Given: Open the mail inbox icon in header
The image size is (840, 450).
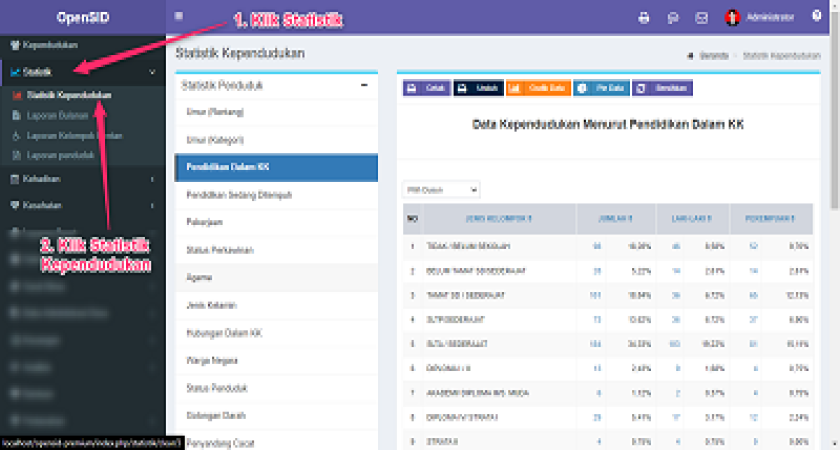Looking at the screenshot, I should click(x=702, y=17).
